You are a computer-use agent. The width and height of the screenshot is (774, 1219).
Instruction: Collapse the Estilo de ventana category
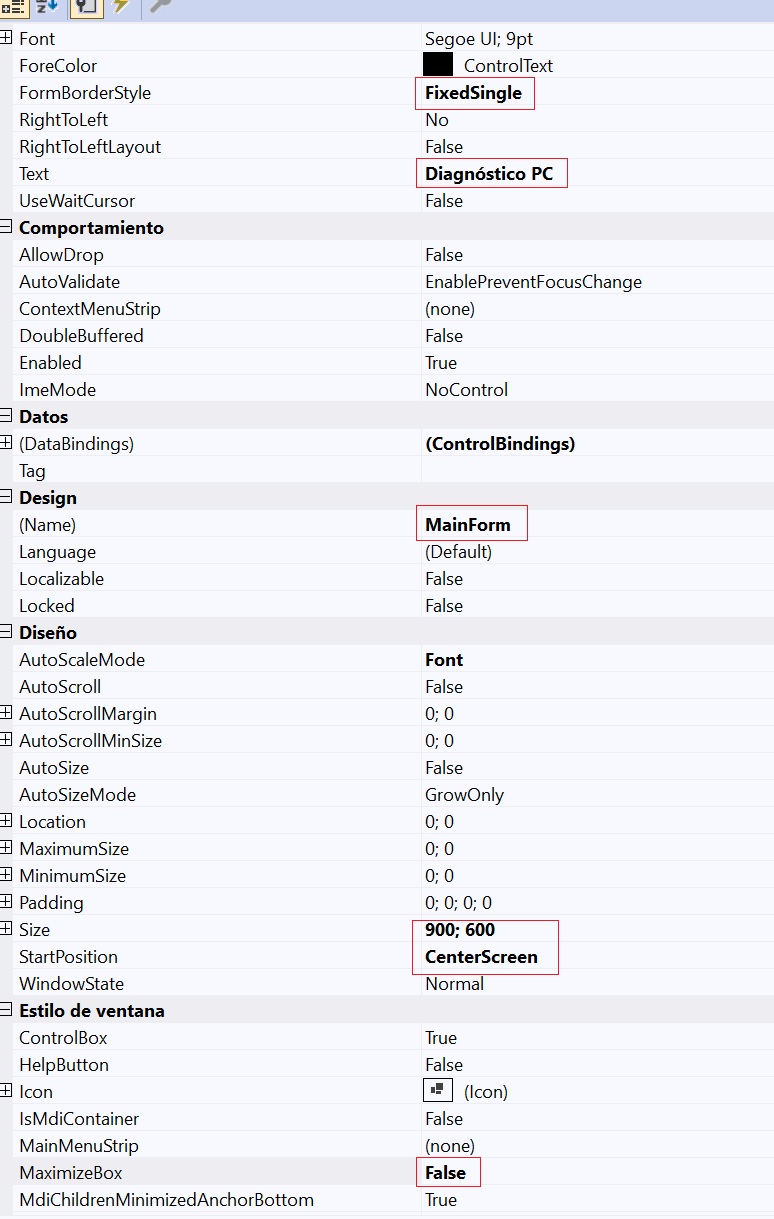click(x=6, y=1010)
